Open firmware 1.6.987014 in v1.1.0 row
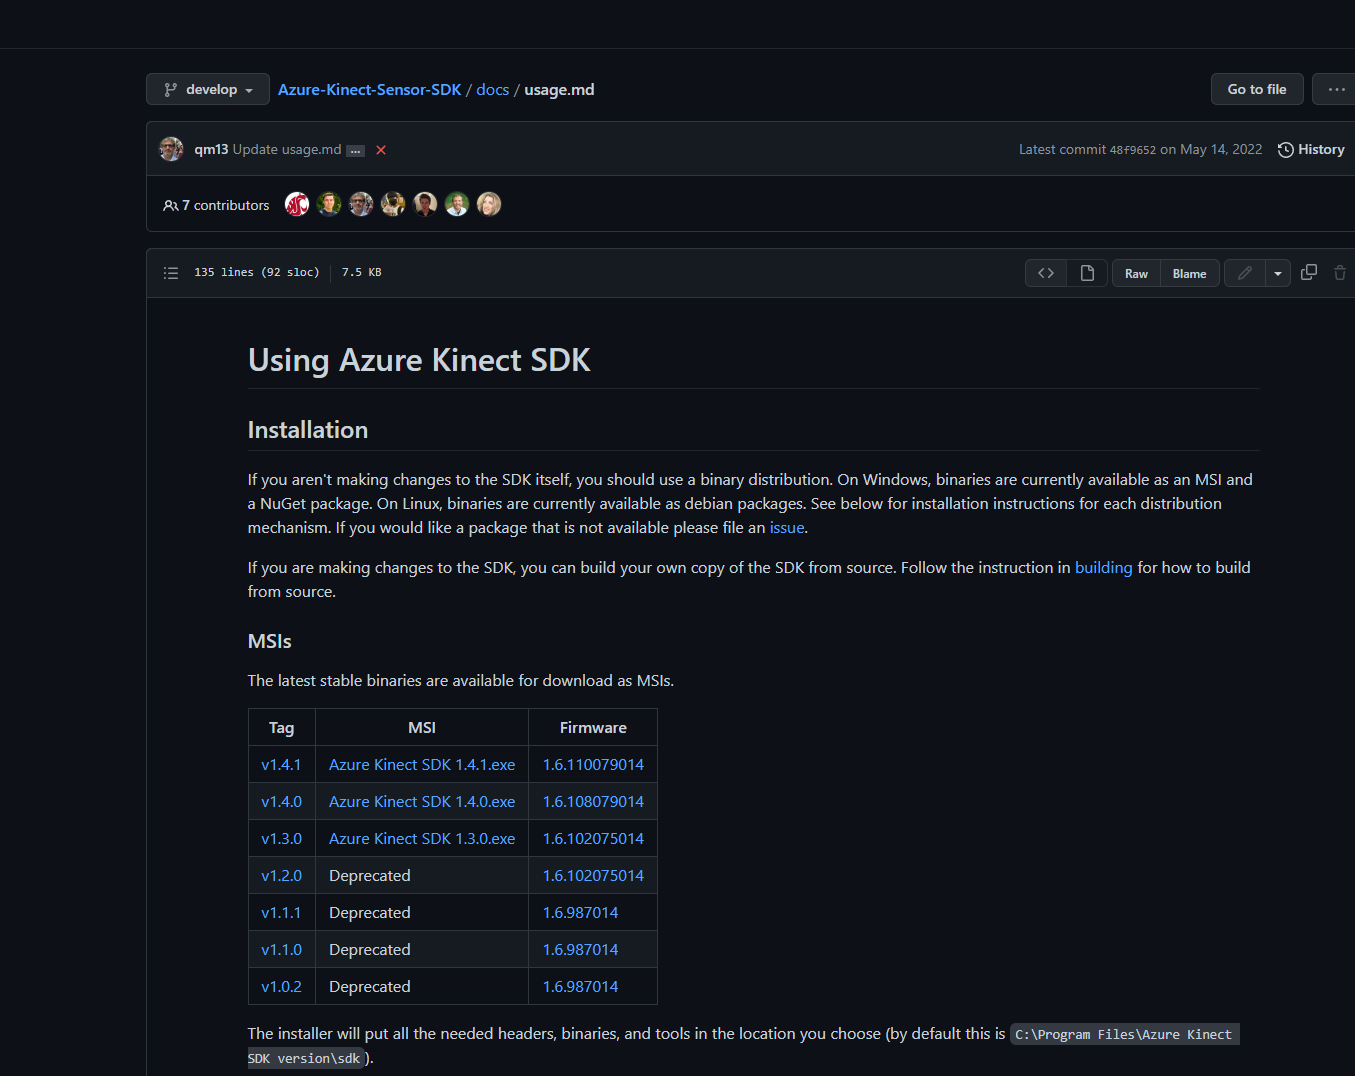 pyautogui.click(x=580, y=949)
